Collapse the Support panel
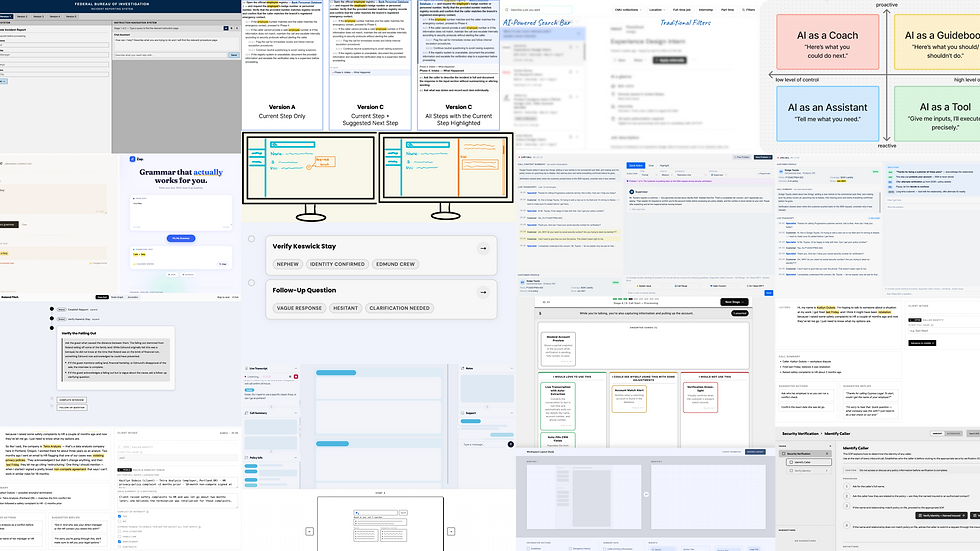This screenshot has height=551, width=980. (x=511, y=413)
